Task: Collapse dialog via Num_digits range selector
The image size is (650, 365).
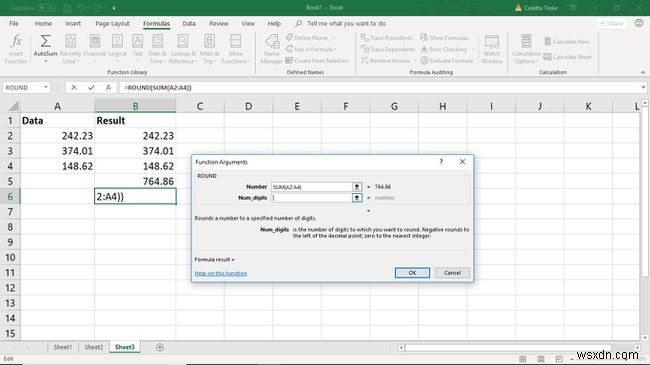Action: 357,198
